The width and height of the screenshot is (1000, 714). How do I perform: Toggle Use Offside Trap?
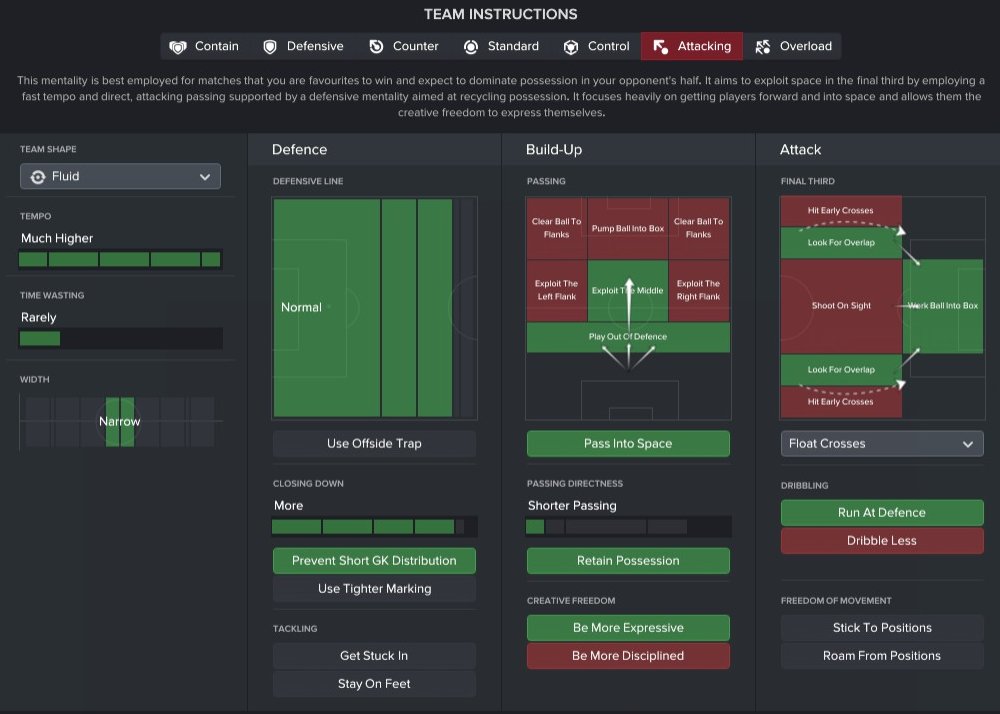(x=374, y=444)
